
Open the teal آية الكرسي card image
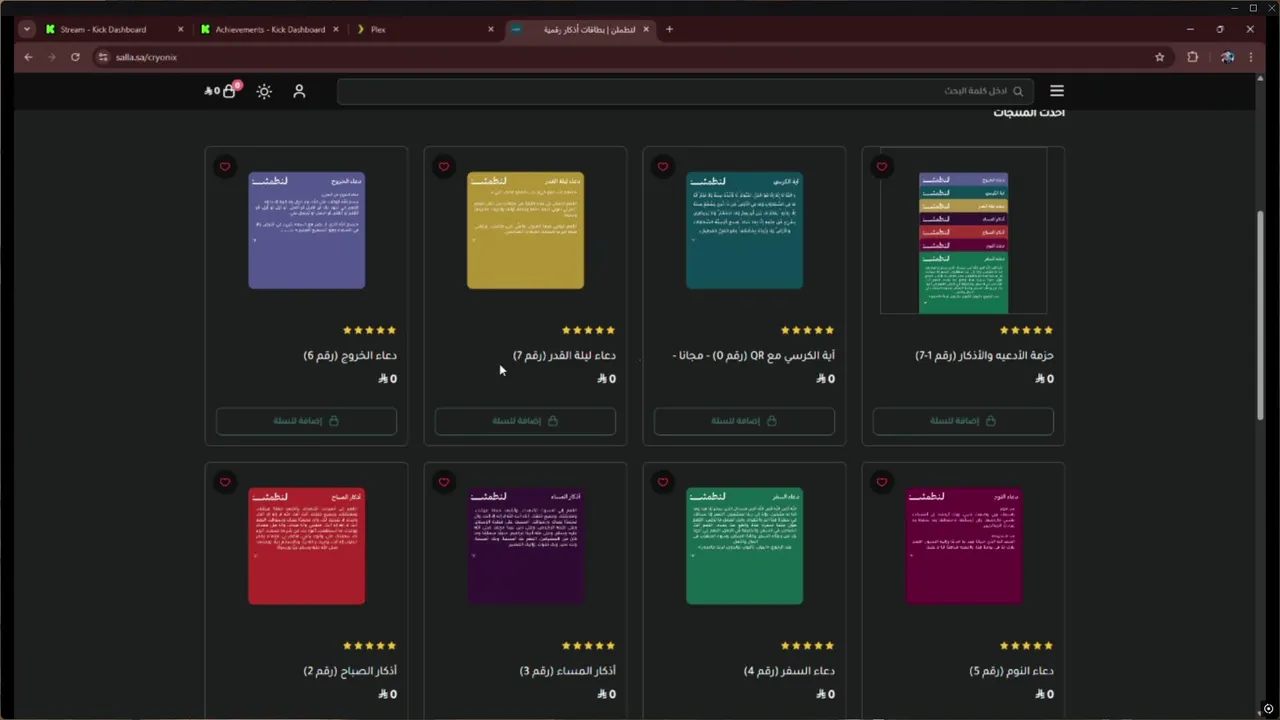coord(744,231)
